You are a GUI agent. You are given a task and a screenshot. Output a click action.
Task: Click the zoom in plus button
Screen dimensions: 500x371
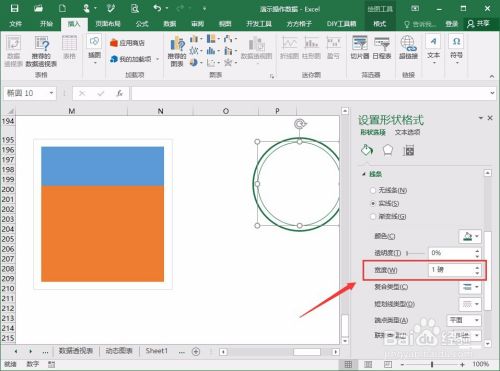pyautogui.click(x=462, y=365)
